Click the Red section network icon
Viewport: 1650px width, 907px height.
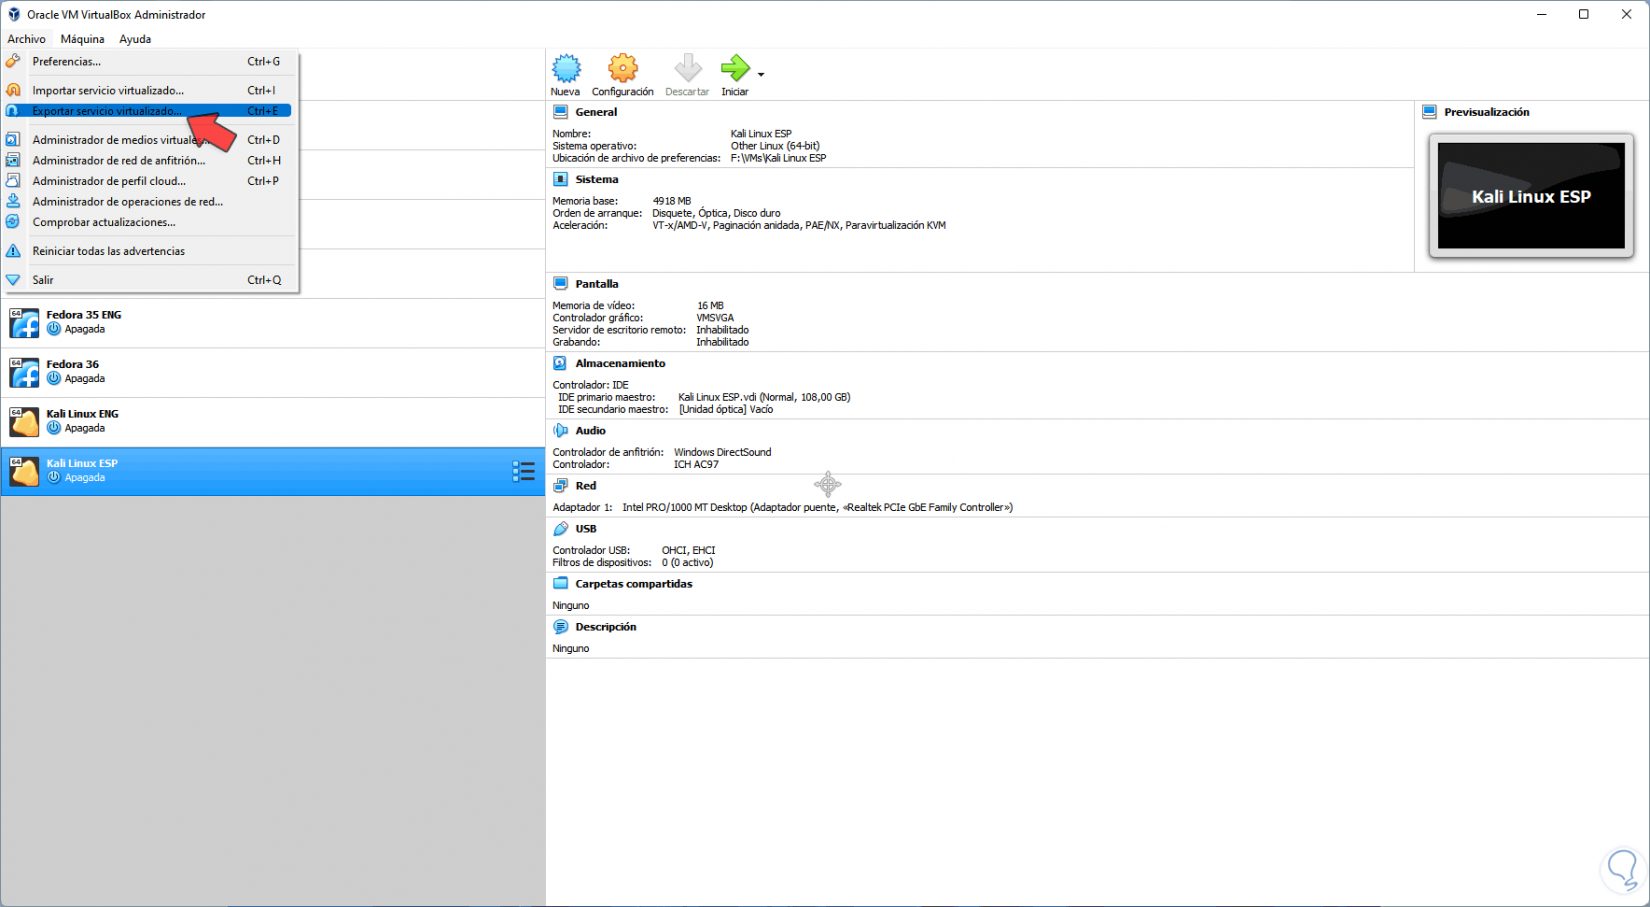click(561, 486)
